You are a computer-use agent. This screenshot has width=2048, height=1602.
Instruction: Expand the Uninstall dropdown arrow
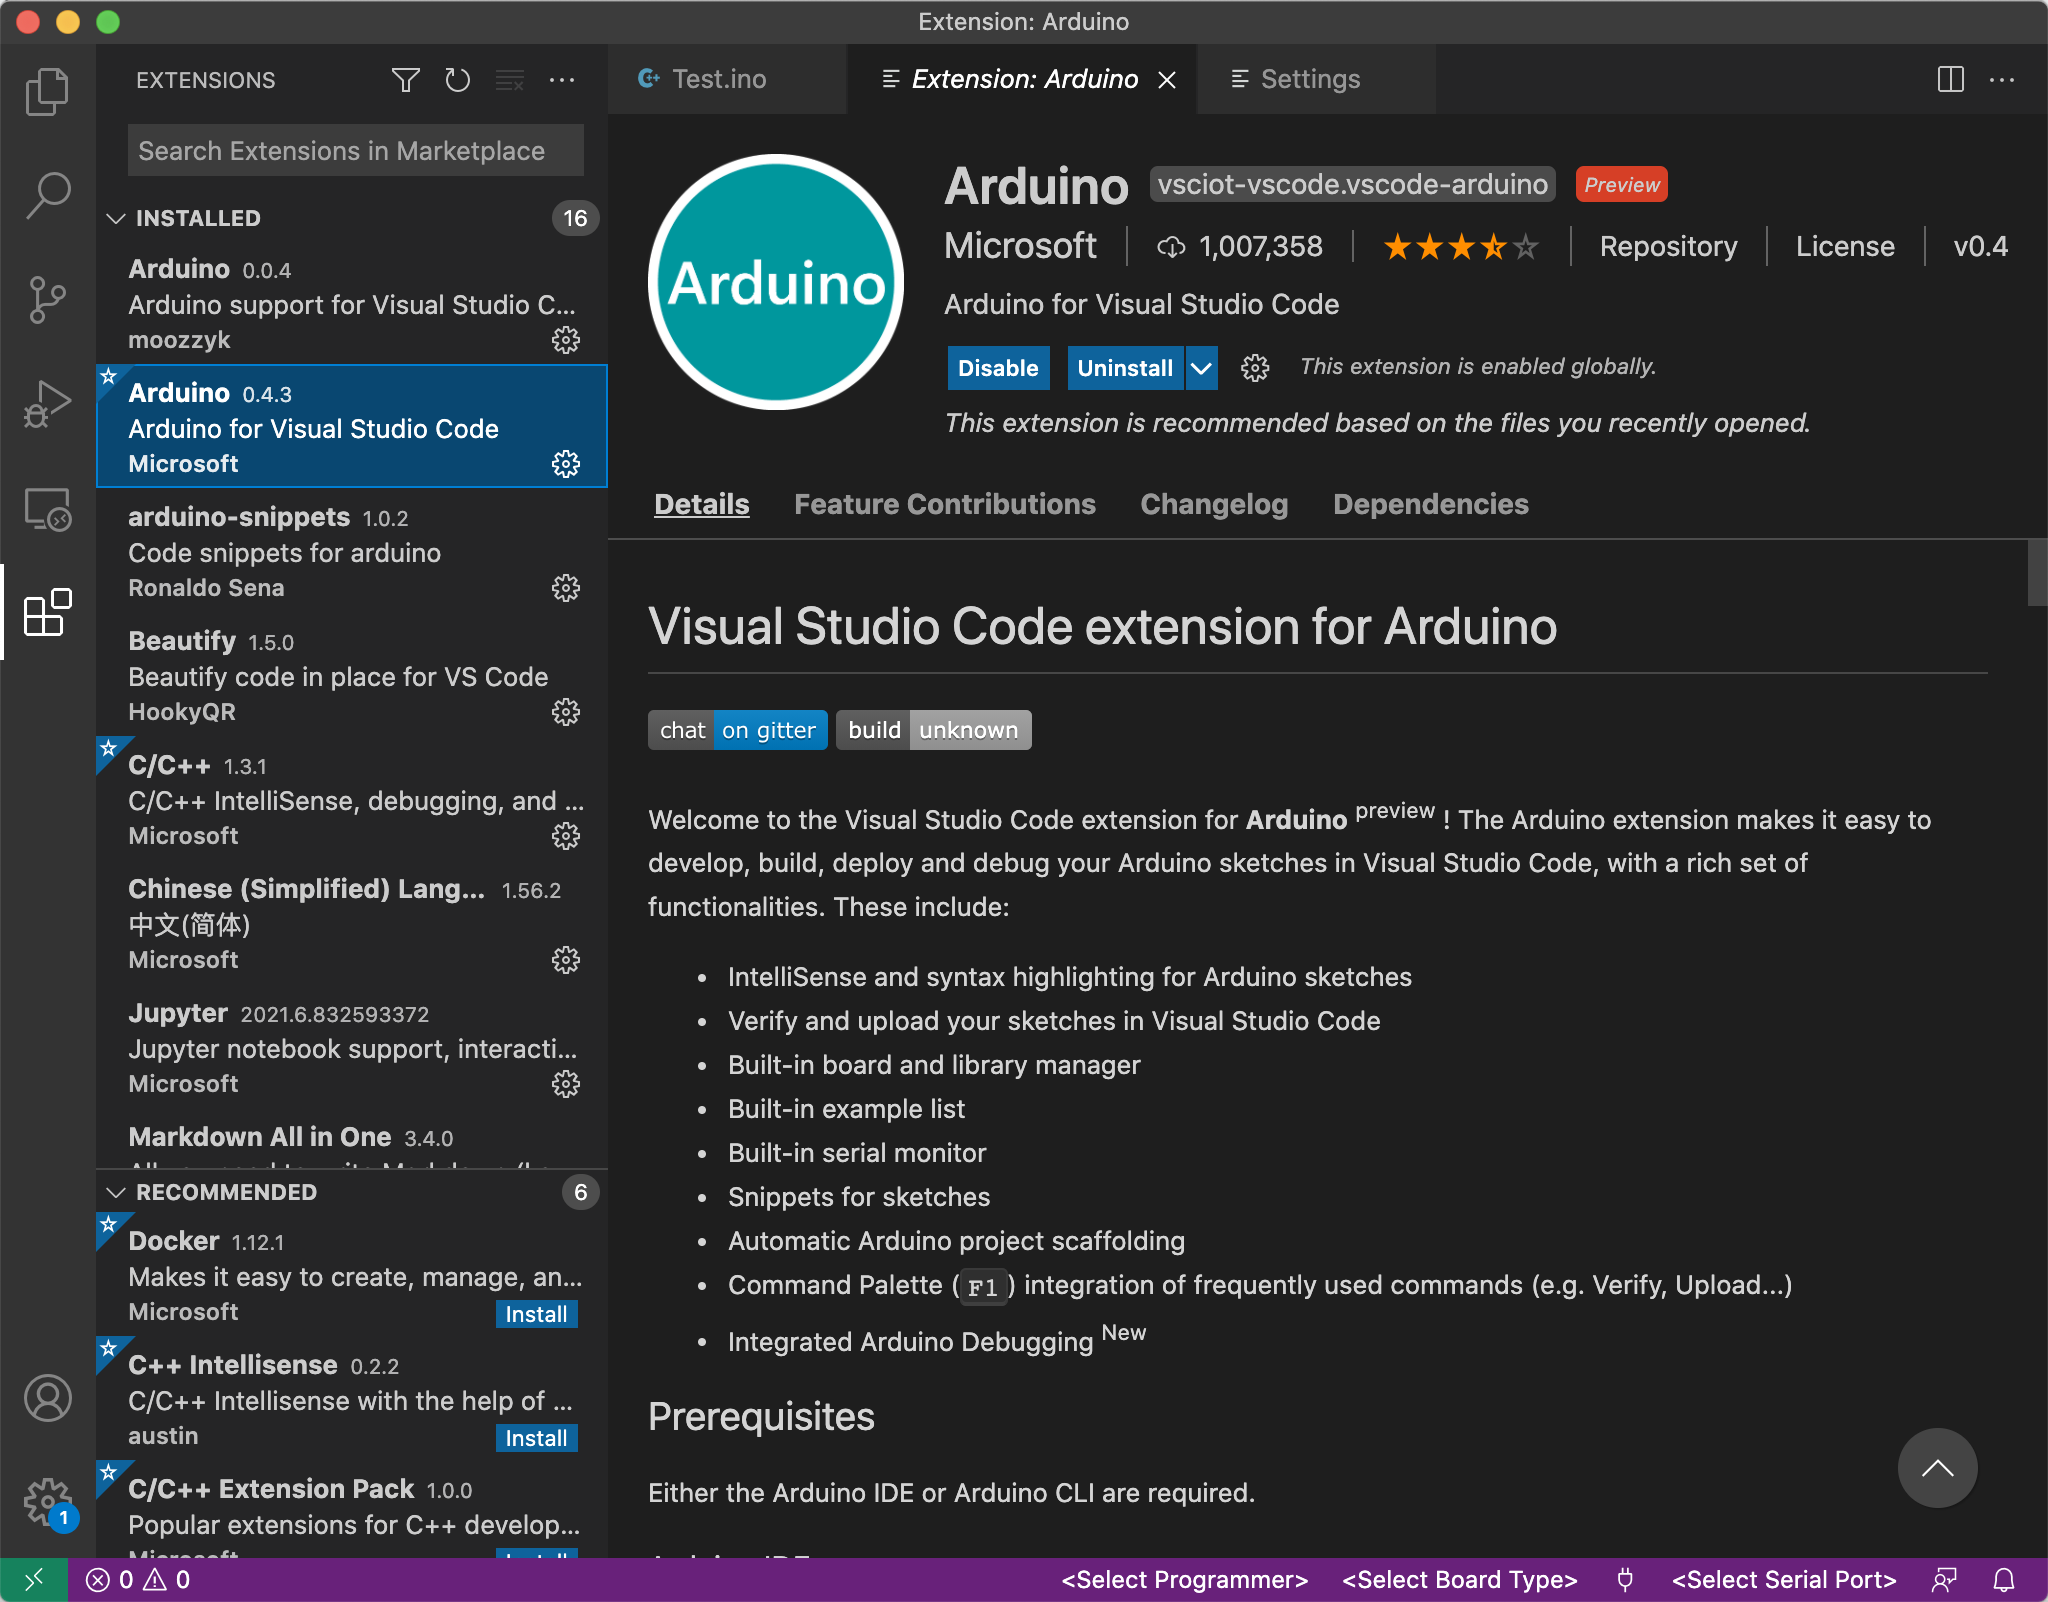coord(1202,367)
